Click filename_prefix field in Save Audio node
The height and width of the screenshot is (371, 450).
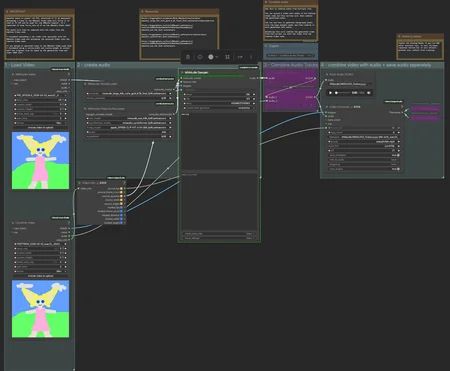click(x=349, y=84)
